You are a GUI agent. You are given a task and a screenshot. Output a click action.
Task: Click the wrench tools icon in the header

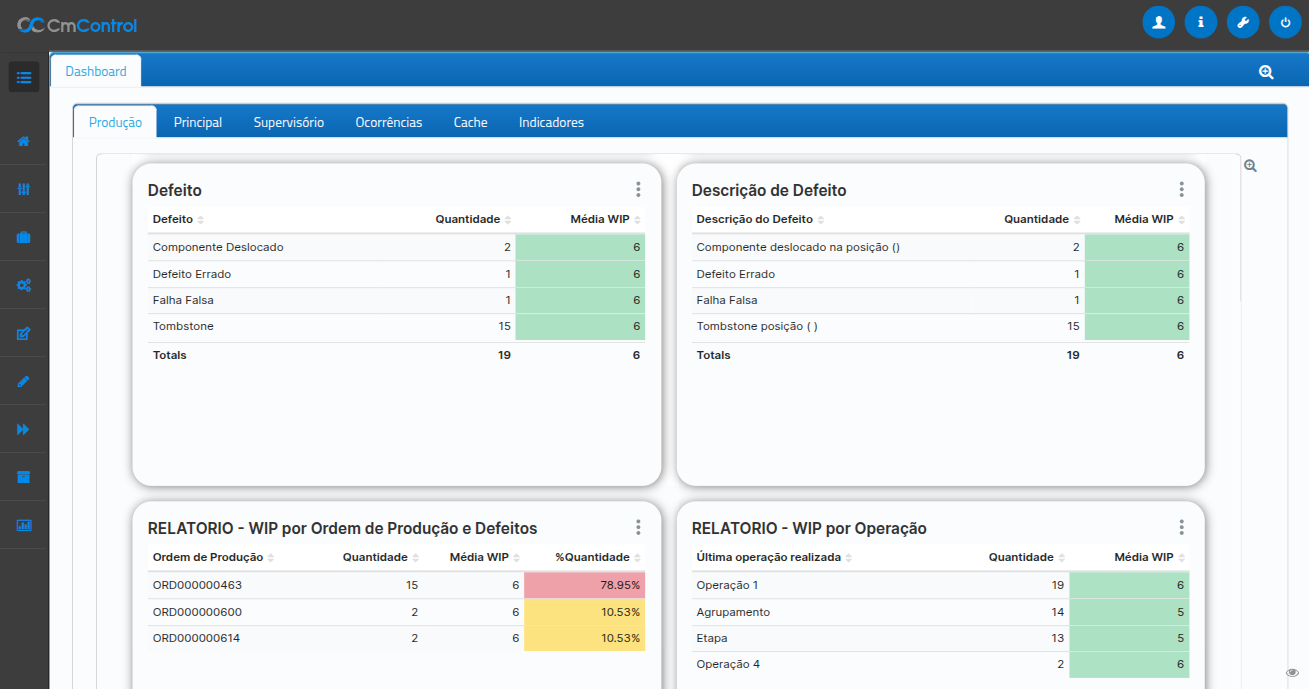(x=1243, y=22)
